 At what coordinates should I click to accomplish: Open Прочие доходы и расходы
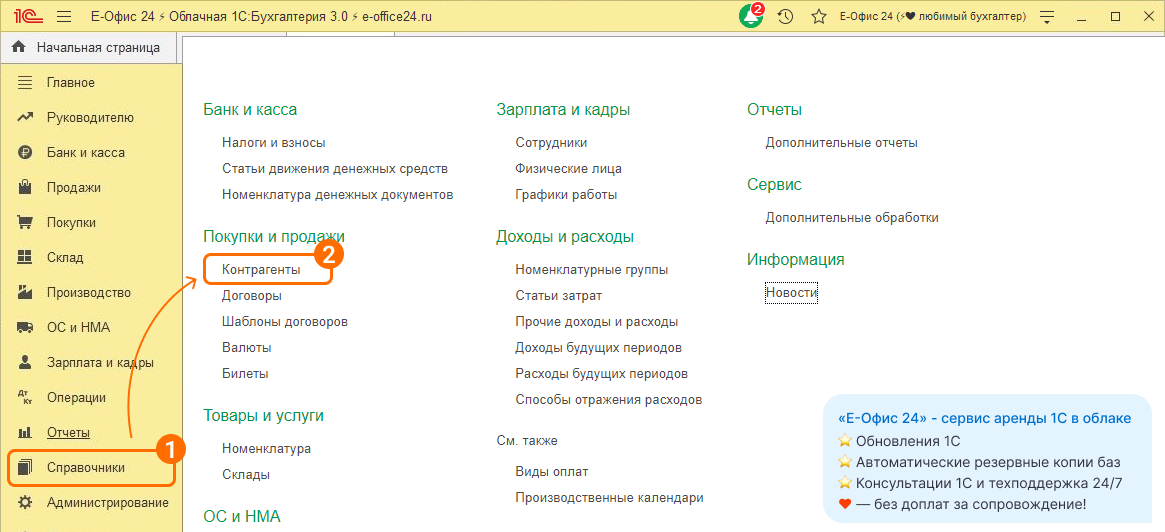pyautogui.click(x=597, y=322)
